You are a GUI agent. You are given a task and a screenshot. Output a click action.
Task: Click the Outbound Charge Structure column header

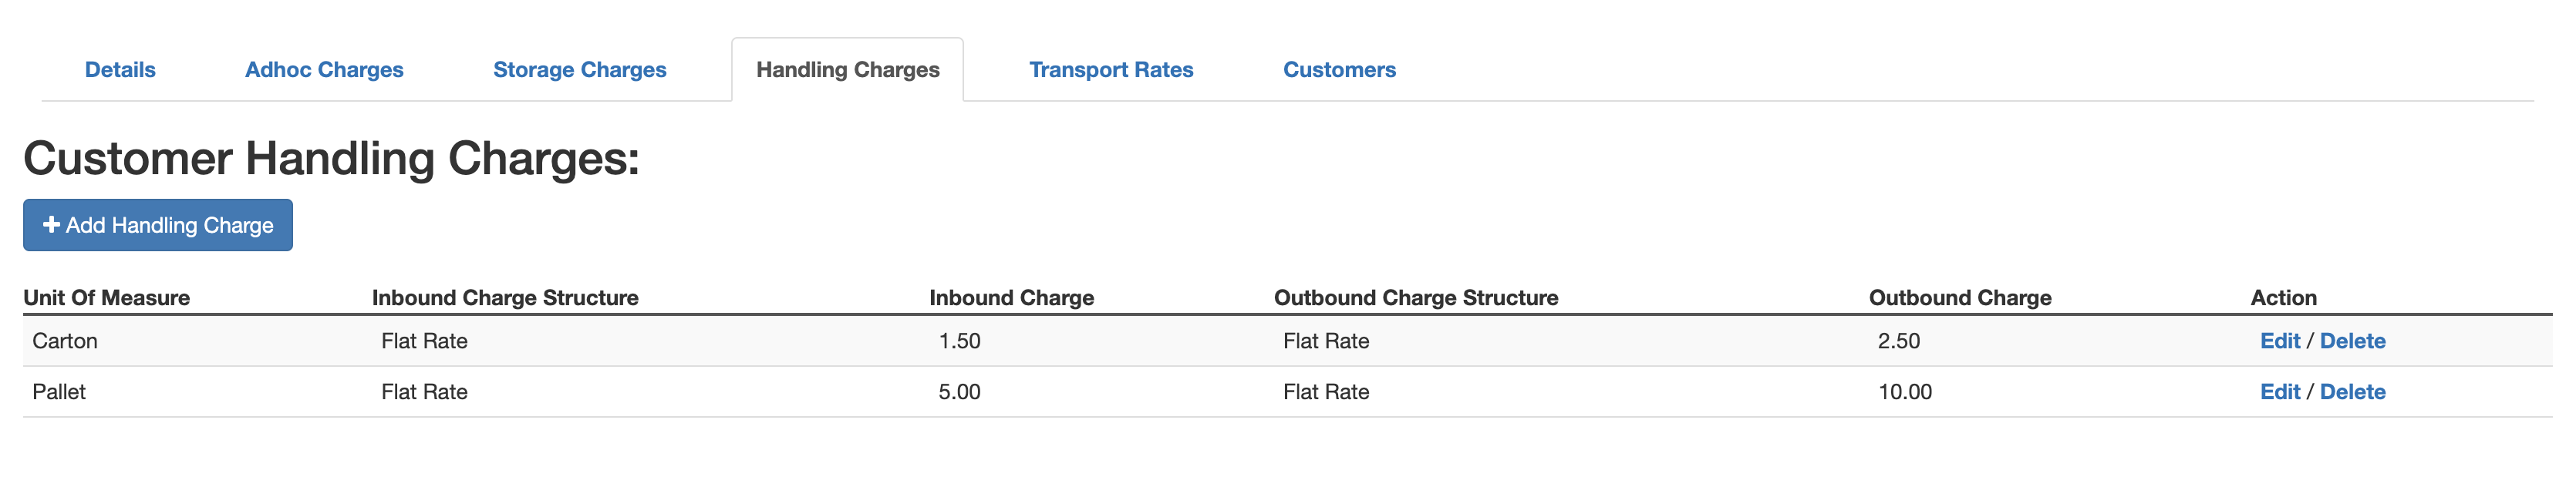tap(1415, 297)
